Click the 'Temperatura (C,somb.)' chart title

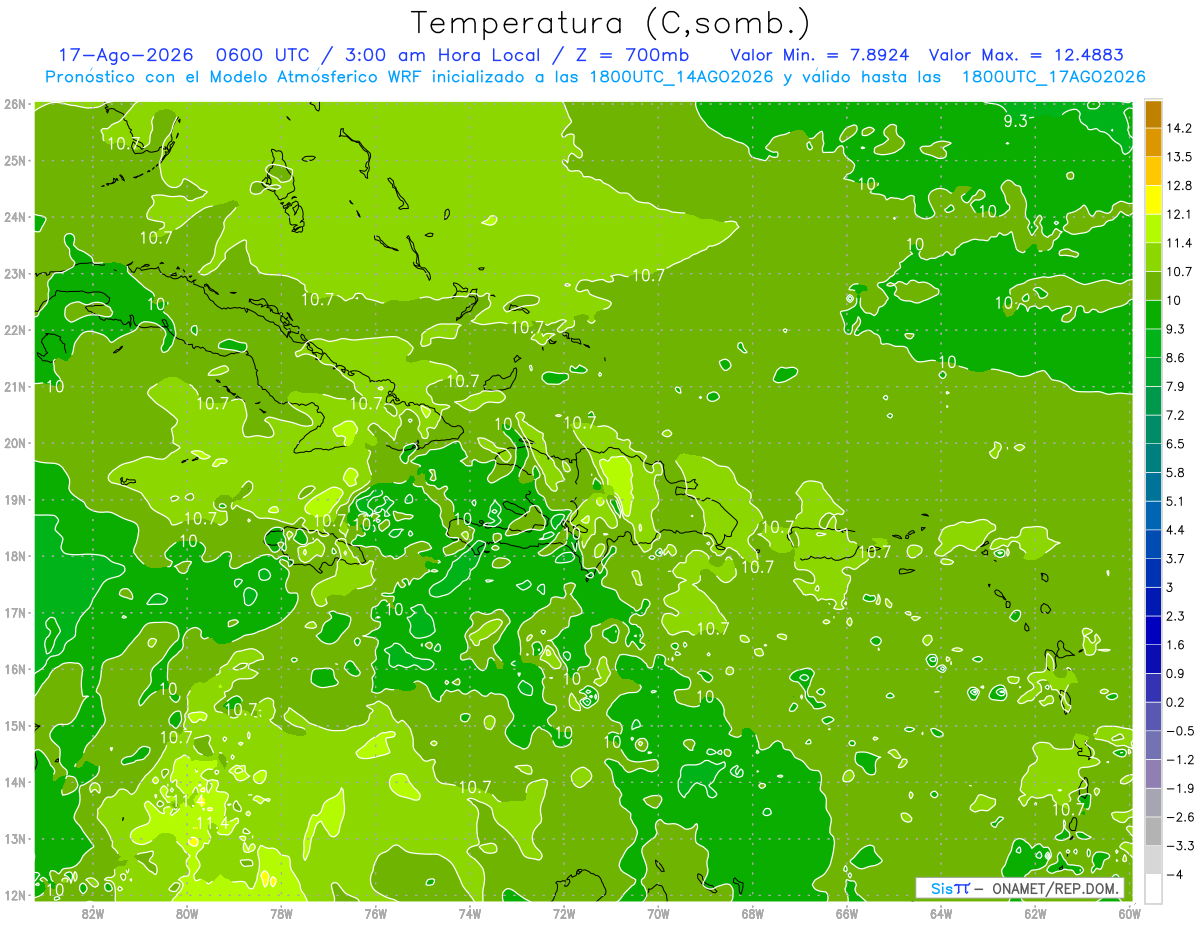tap(611, 22)
